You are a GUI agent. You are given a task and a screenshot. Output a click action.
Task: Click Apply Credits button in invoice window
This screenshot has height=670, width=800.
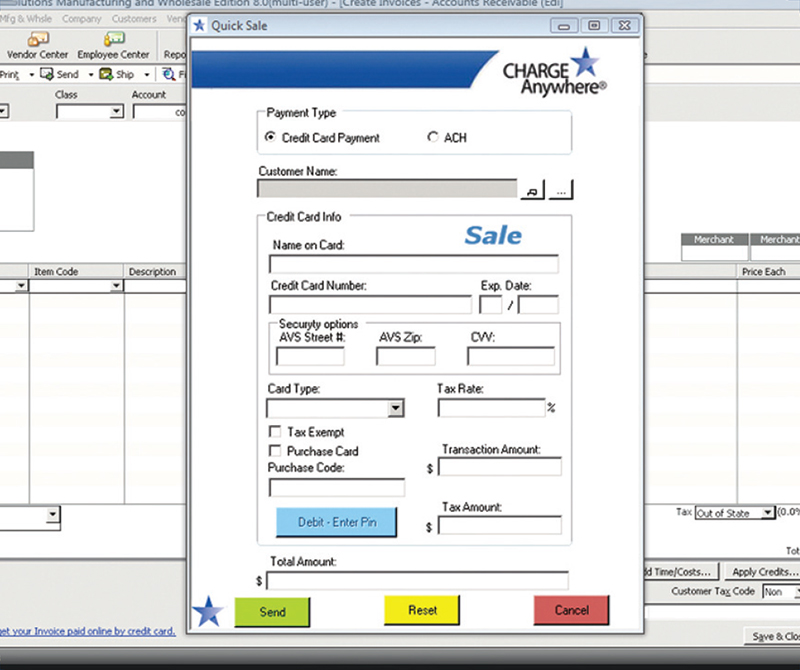(x=763, y=572)
